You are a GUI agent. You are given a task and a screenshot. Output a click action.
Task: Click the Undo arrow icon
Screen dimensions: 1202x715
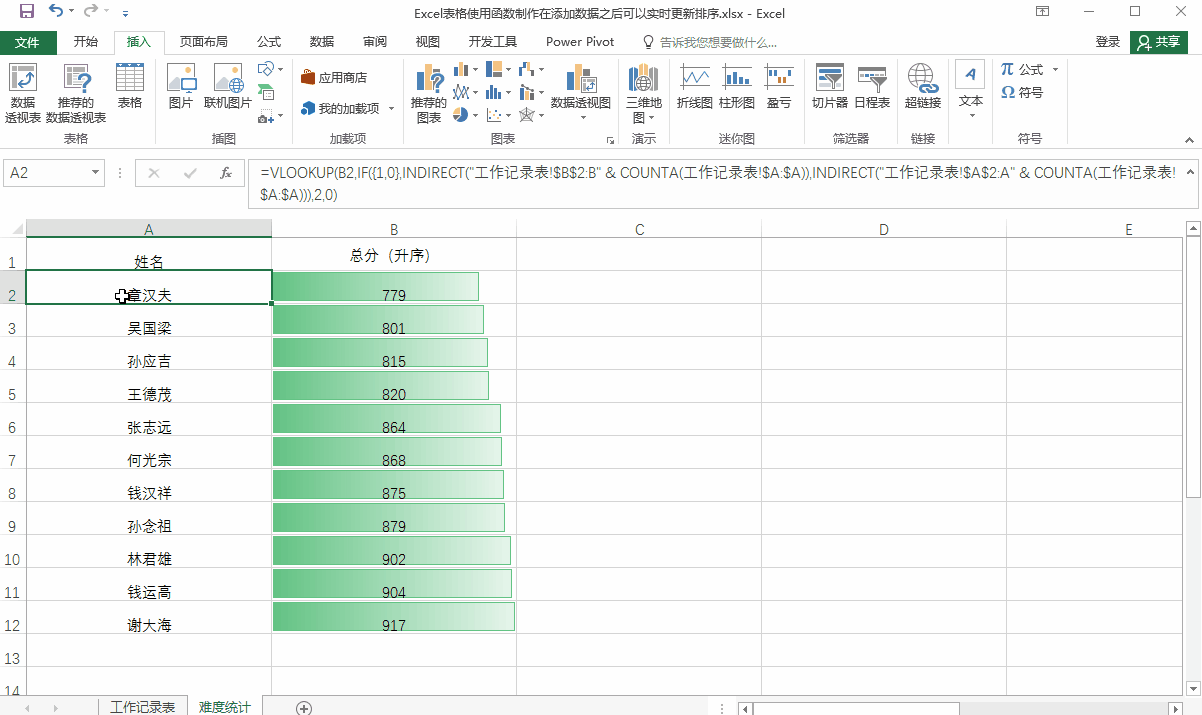(x=56, y=12)
